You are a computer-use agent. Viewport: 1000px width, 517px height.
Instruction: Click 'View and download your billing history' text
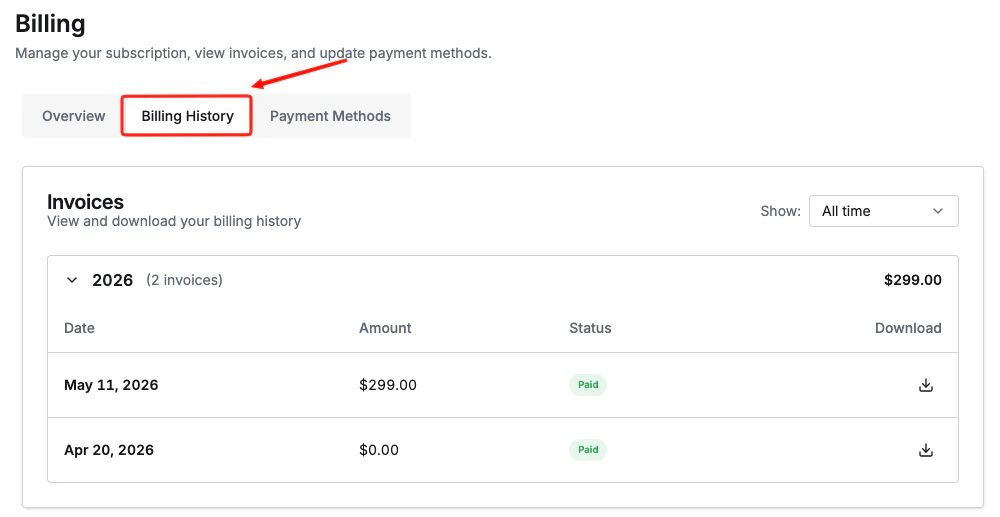174,221
